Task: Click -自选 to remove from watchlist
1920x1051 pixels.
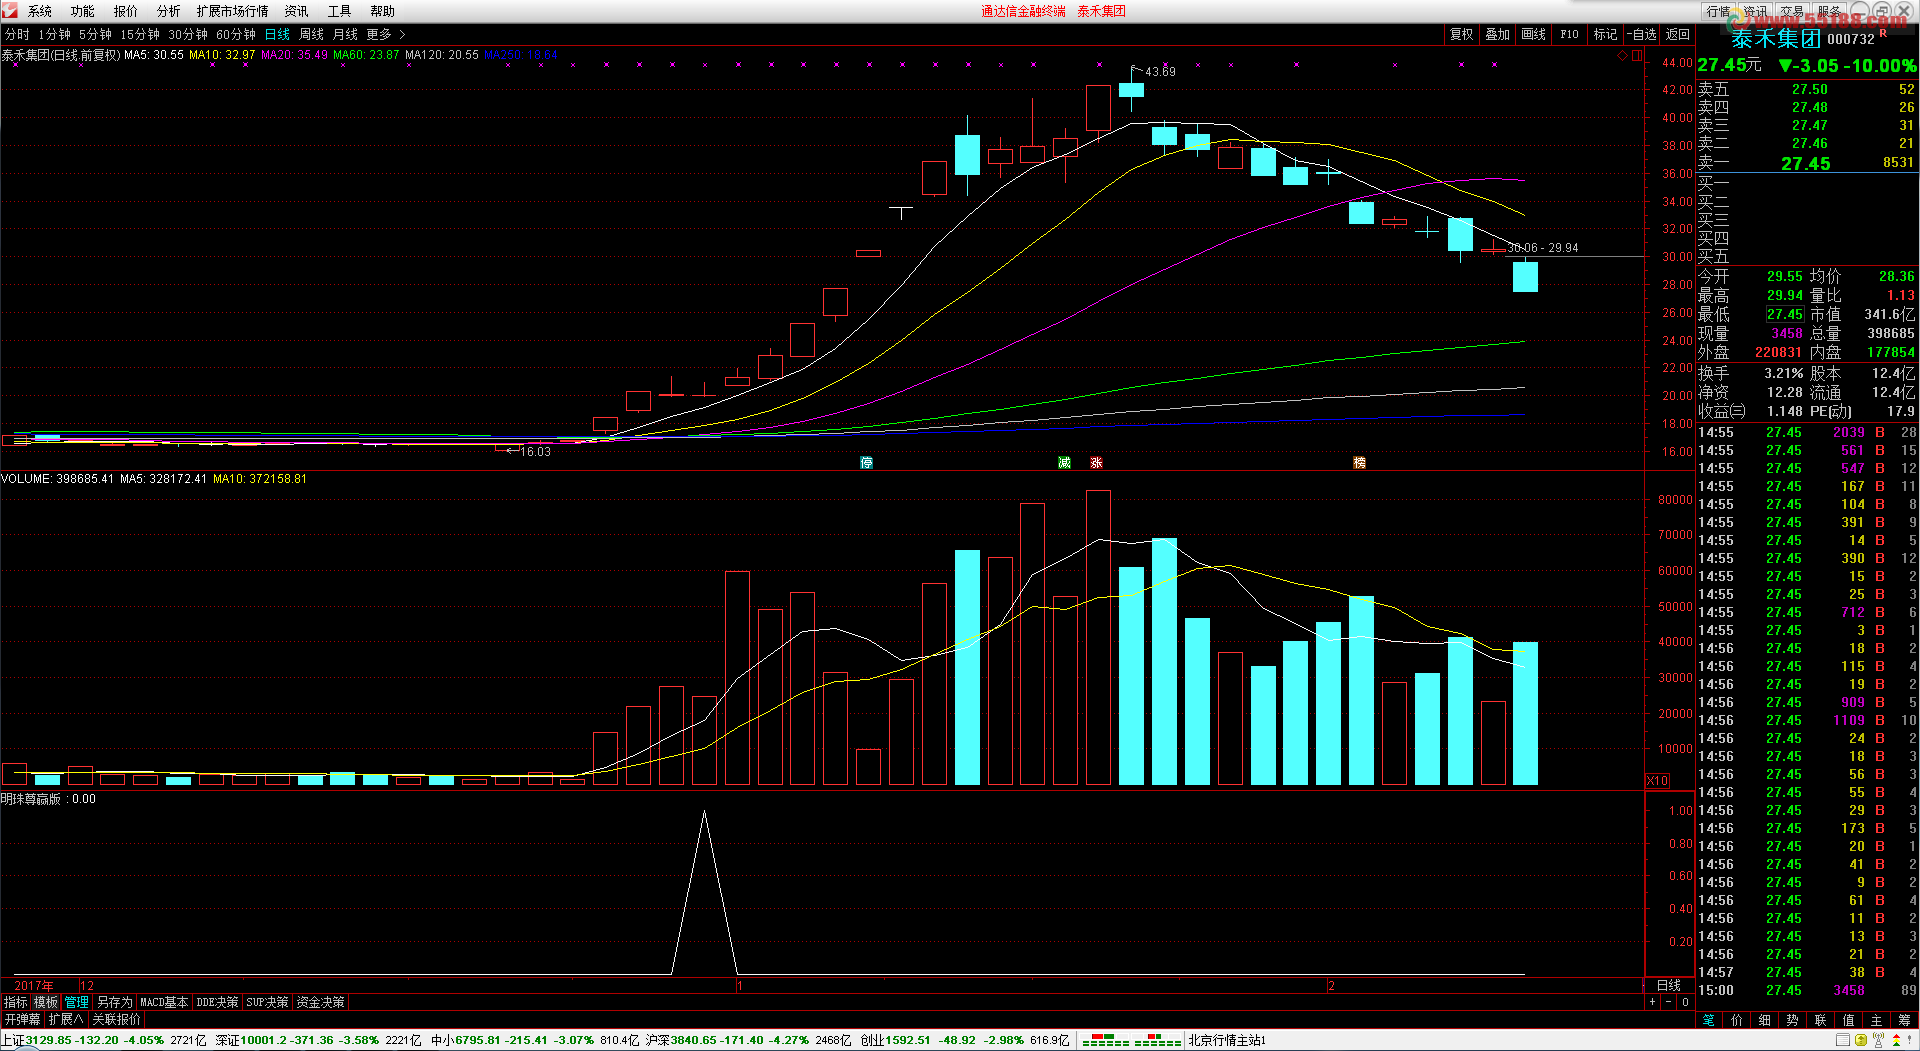Action: 1641,34
